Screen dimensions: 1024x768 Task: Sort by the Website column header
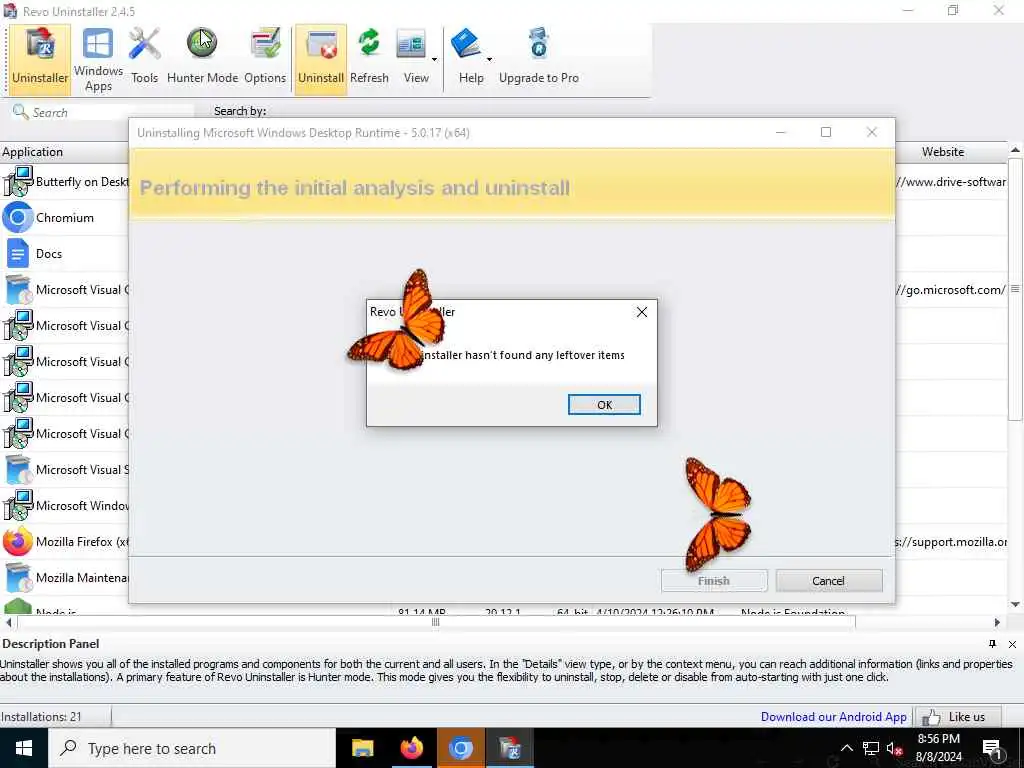point(943,152)
